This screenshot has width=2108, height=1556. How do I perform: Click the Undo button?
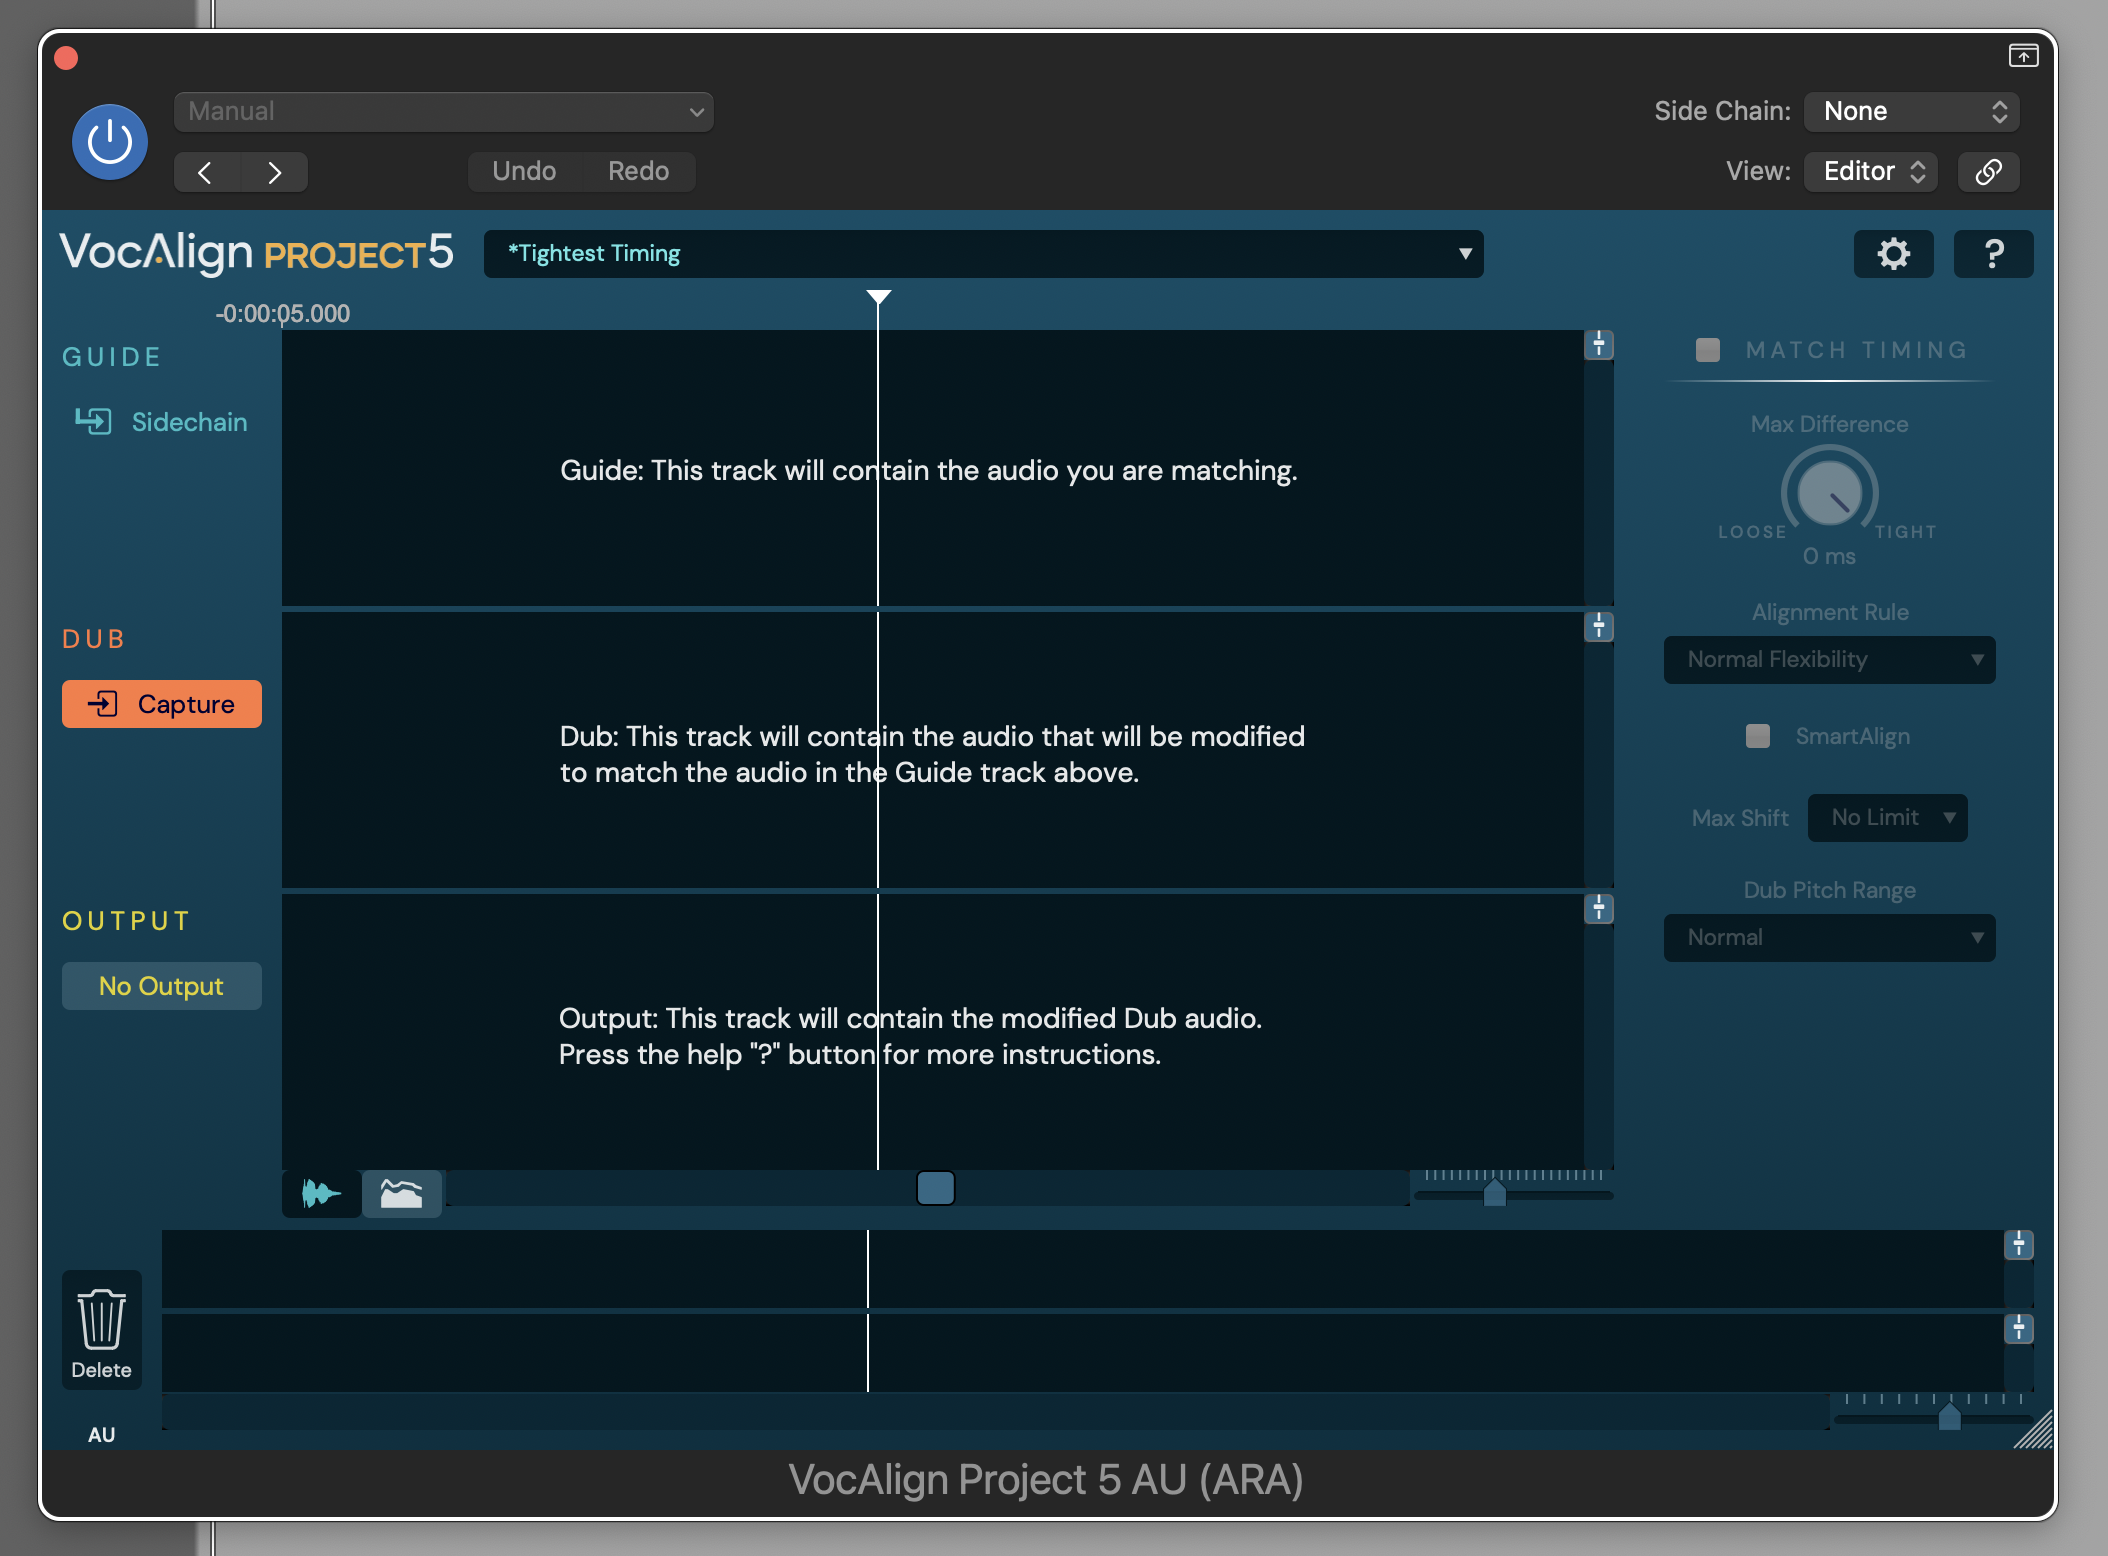click(x=523, y=170)
